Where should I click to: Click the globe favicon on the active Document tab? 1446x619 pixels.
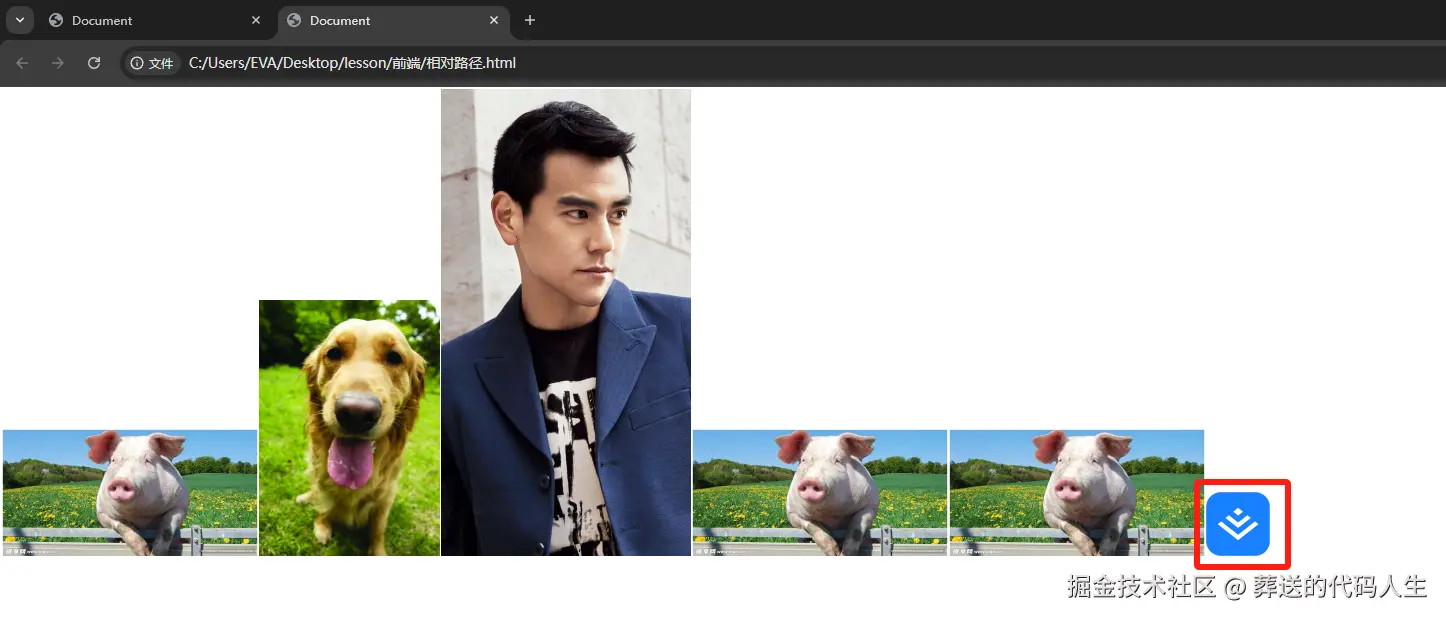pos(293,20)
